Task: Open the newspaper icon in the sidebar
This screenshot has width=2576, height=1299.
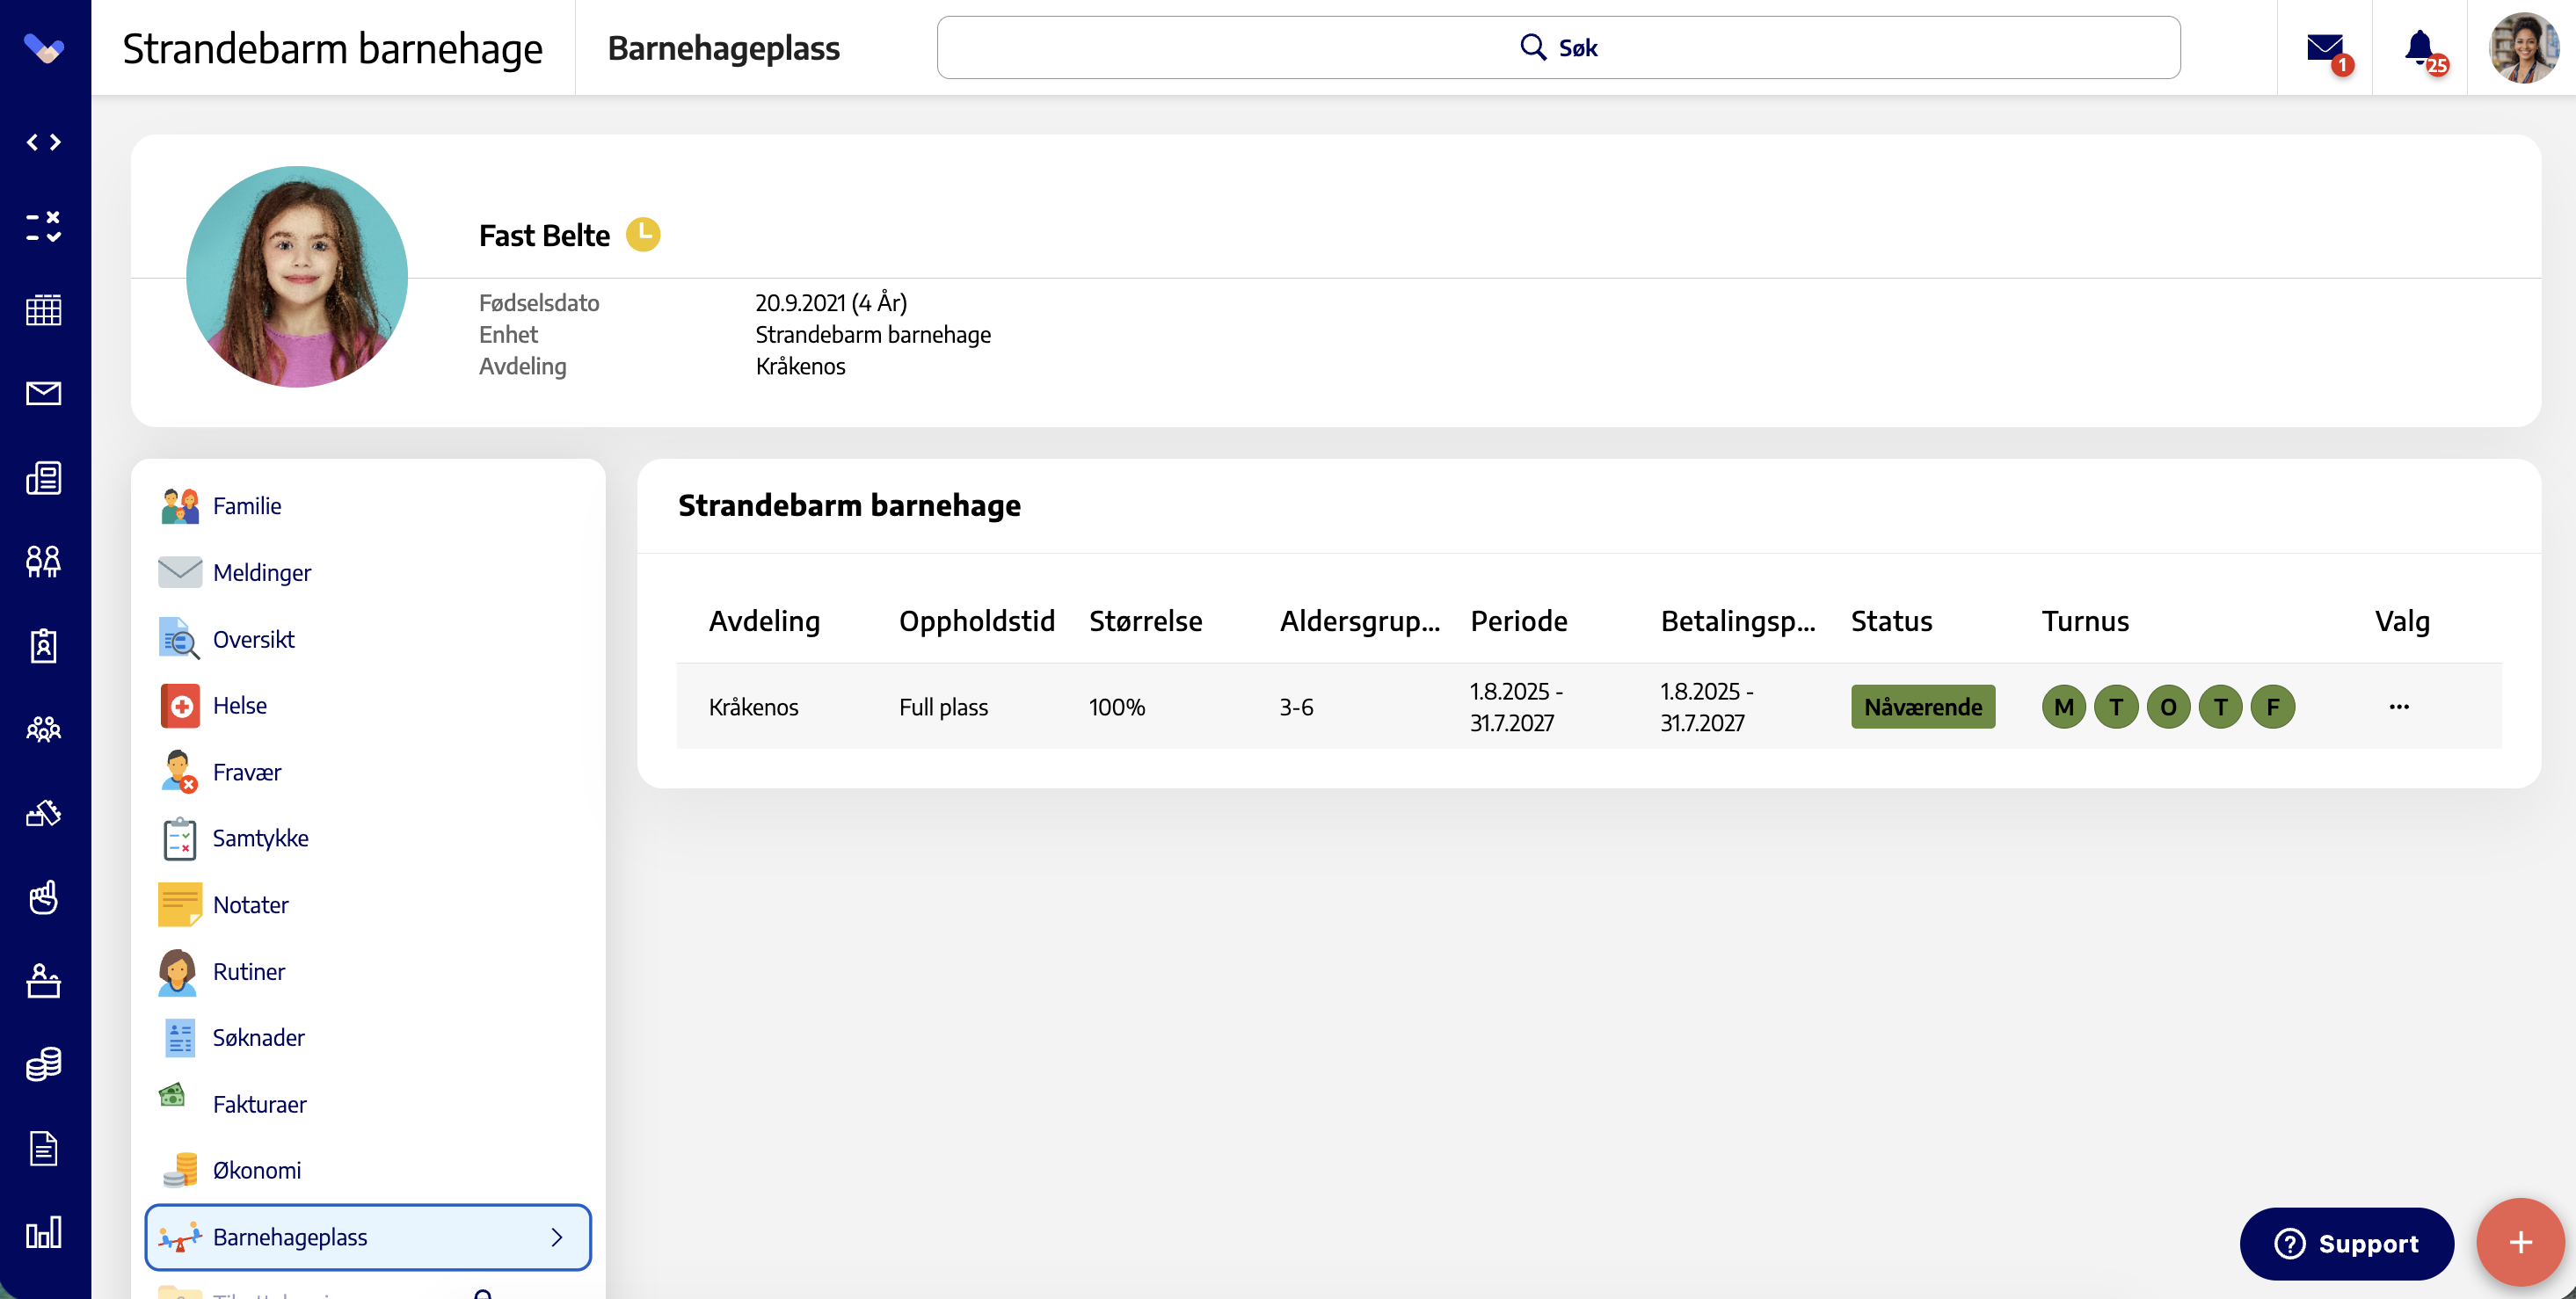Action: (x=44, y=478)
